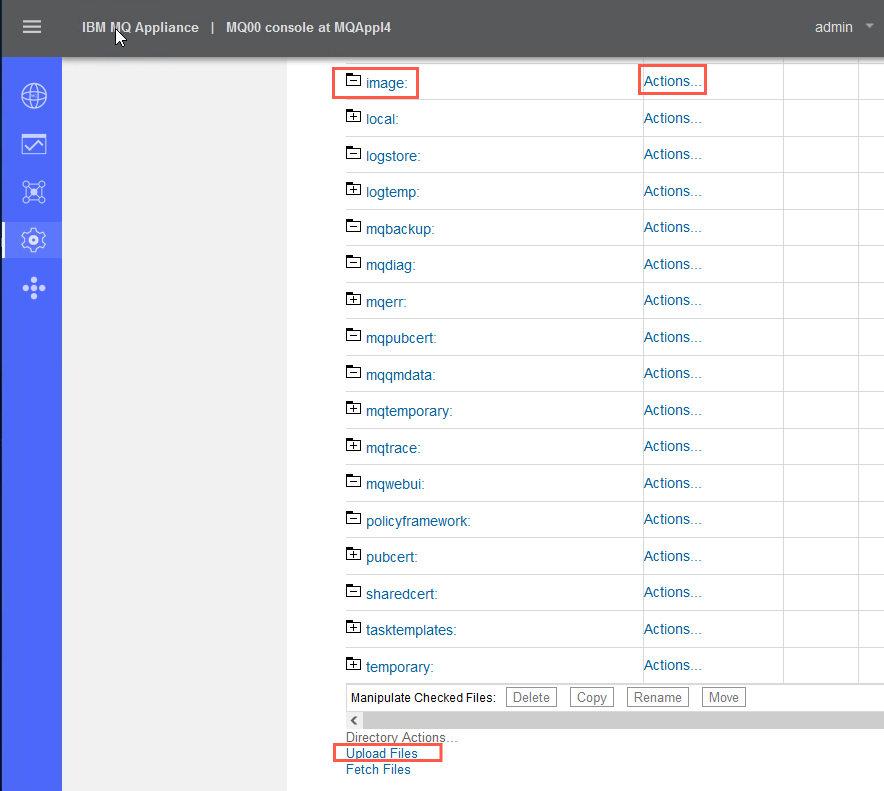Open the mqwebui: directory link

[x=395, y=484]
